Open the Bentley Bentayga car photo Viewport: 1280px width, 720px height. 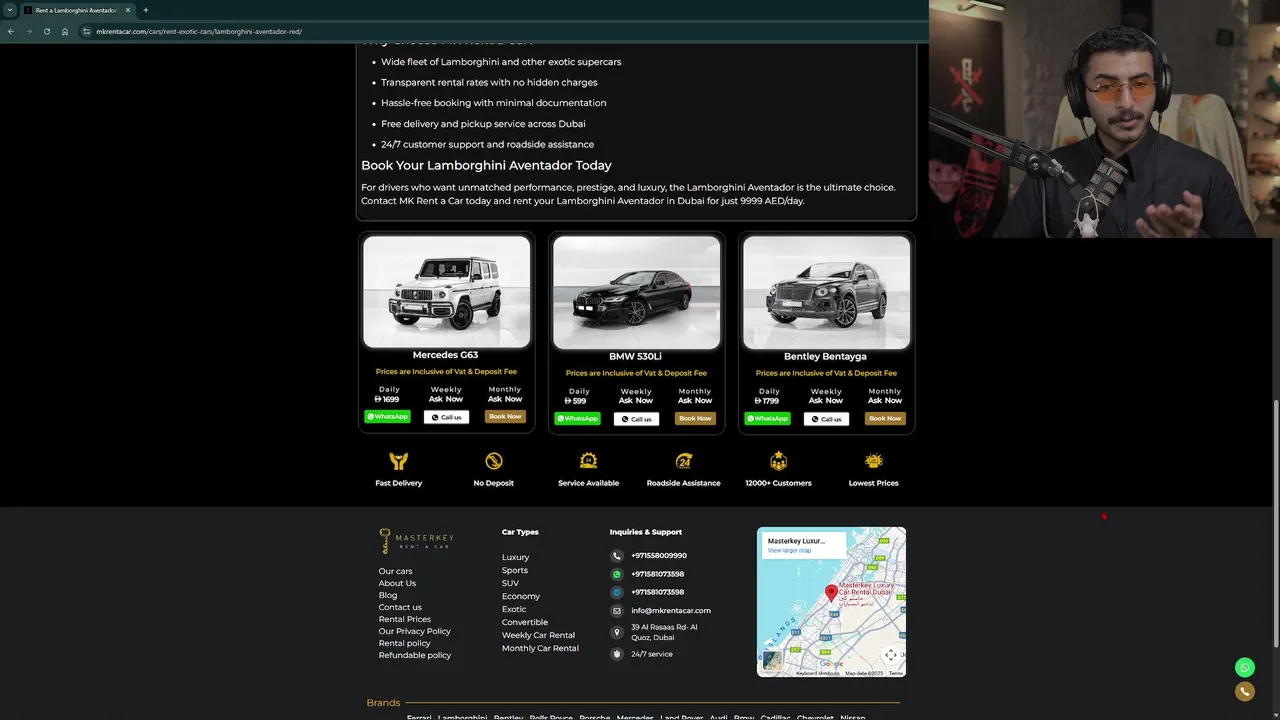pos(826,293)
